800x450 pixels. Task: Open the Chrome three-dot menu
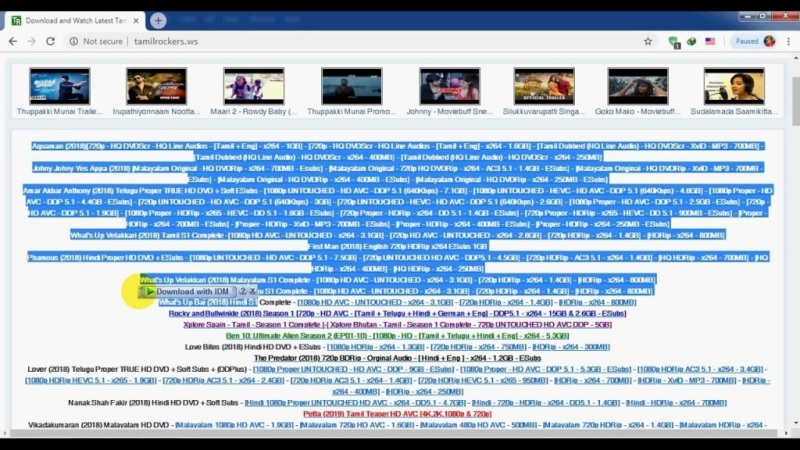point(788,41)
